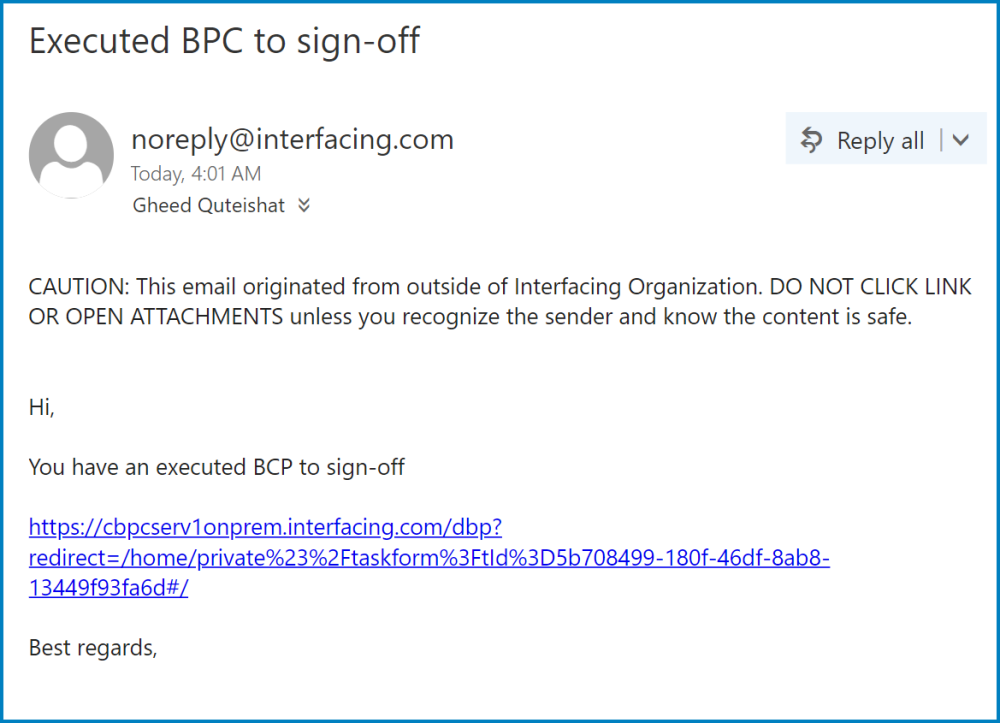
Task: Click the You have an executed BCP sentence
Action: [216, 467]
